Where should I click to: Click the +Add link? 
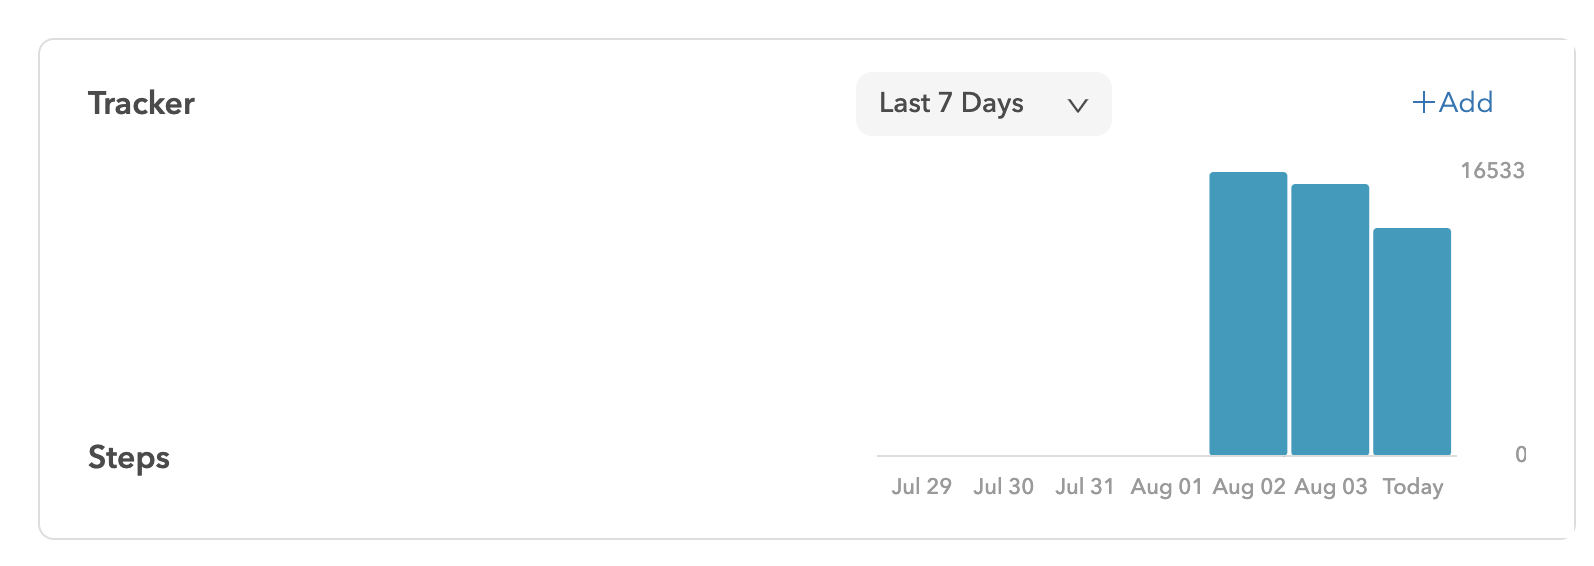pyautogui.click(x=1452, y=102)
